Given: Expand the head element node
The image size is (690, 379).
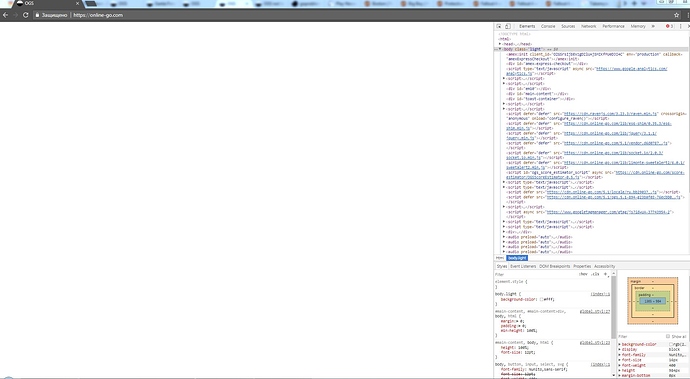Looking at the screenshot, I should [500, 44].
